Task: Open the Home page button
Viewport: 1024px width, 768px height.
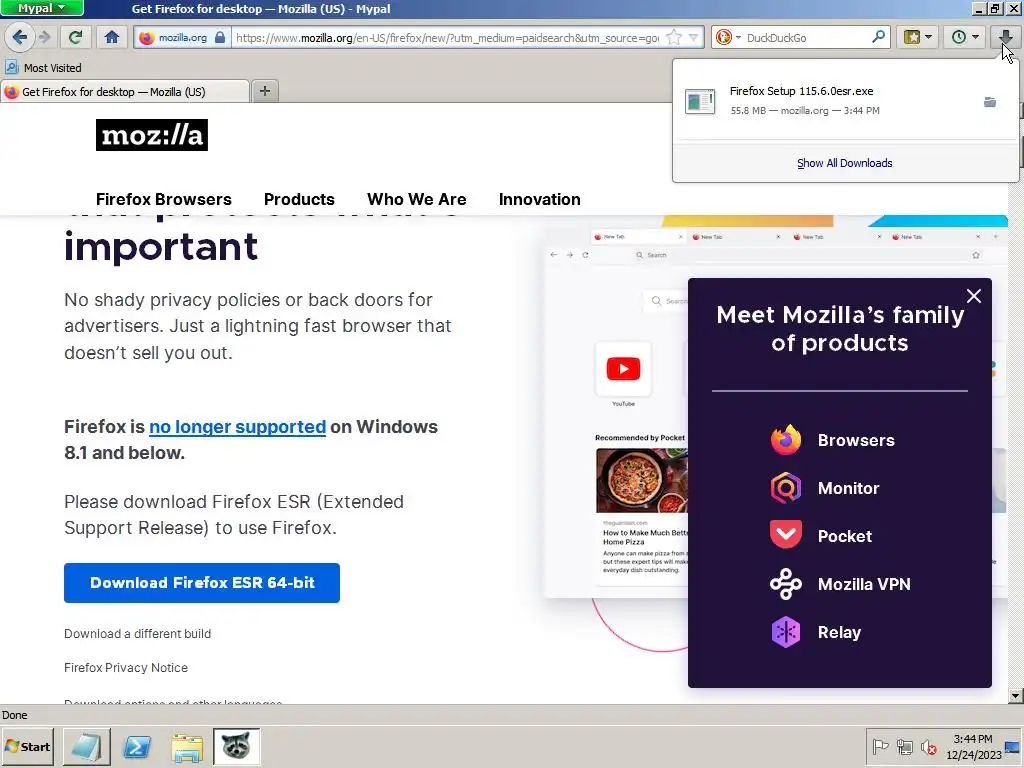Action: point(112,37)
